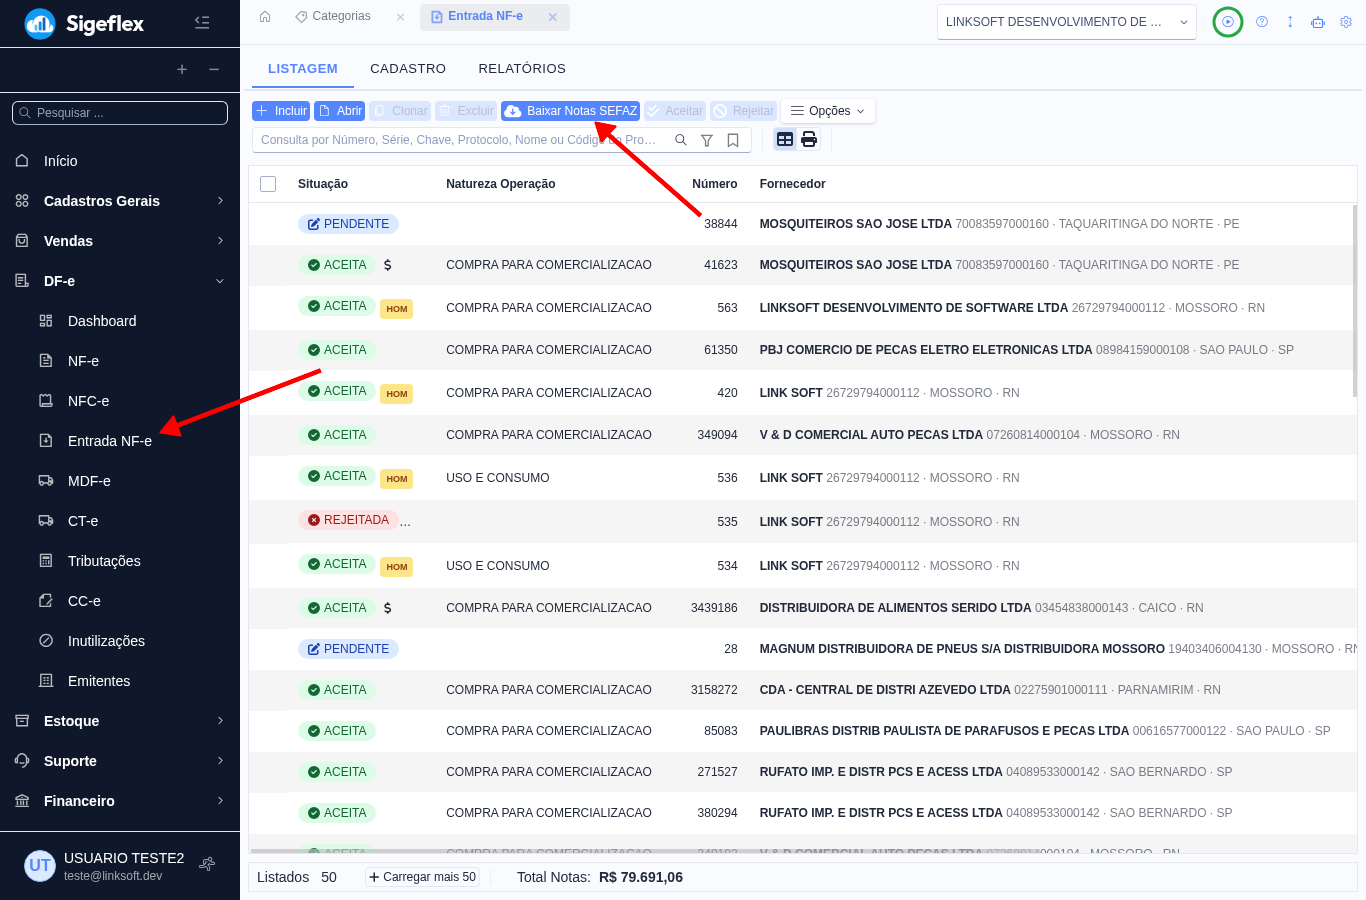Click the Incluir button
The width and height of the screenshot is (1366, 900).
coord(281,111)
